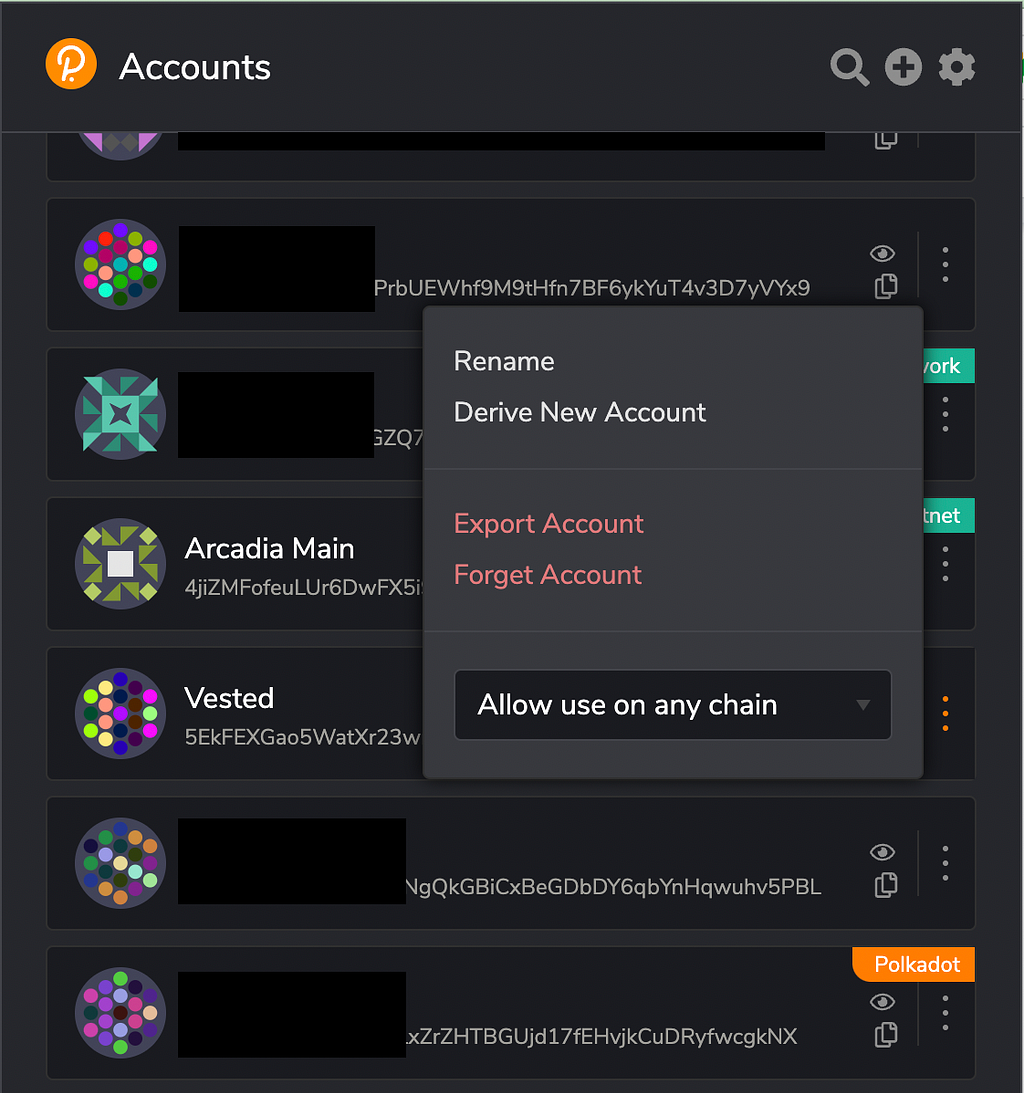Open settings via the gear icon
Viewport: 1024px width, 1093px height.
[x=956, y=67]
